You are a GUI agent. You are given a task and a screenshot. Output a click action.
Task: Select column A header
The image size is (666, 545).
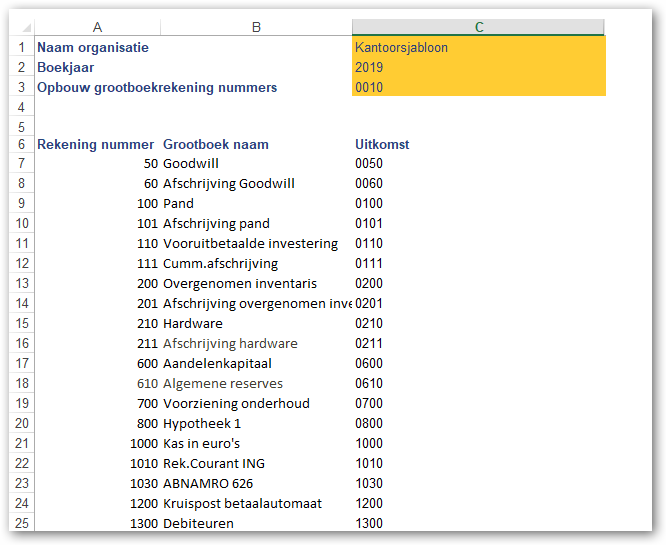pyautogui.click(x=98, y=27)
